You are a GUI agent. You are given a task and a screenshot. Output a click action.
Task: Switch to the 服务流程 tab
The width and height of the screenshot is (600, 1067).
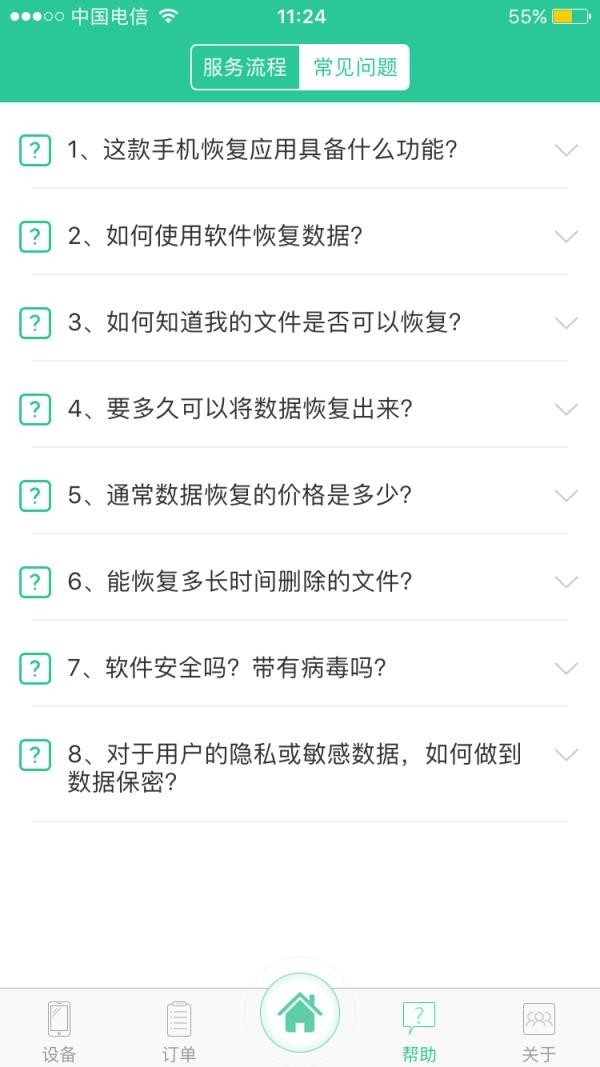[x=245, y=68]
